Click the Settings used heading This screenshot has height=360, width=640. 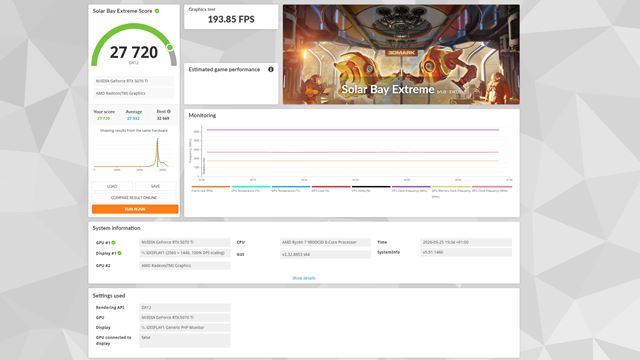(109, 296)
